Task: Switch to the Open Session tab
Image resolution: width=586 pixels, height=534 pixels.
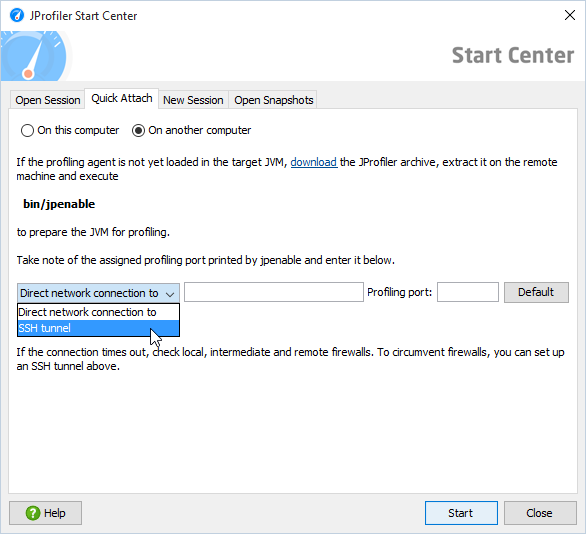Action: point(47,100)
